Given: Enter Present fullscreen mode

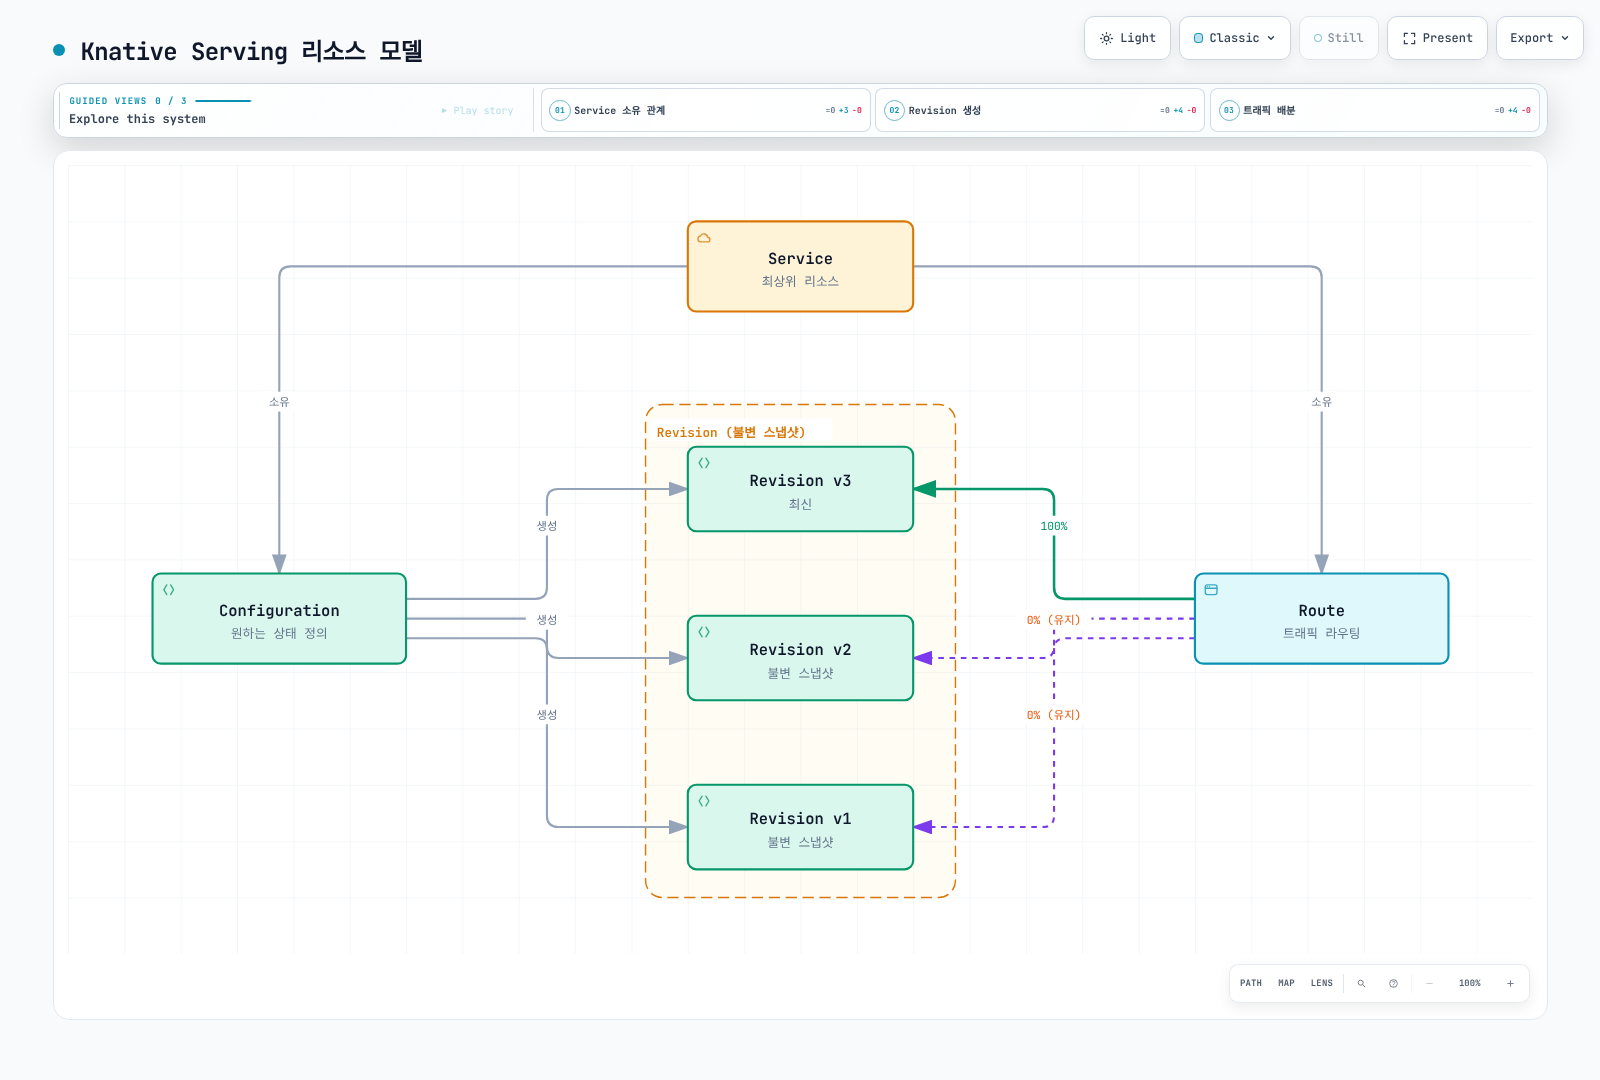Looking at the screenshot, I should tap(1437, 38).
